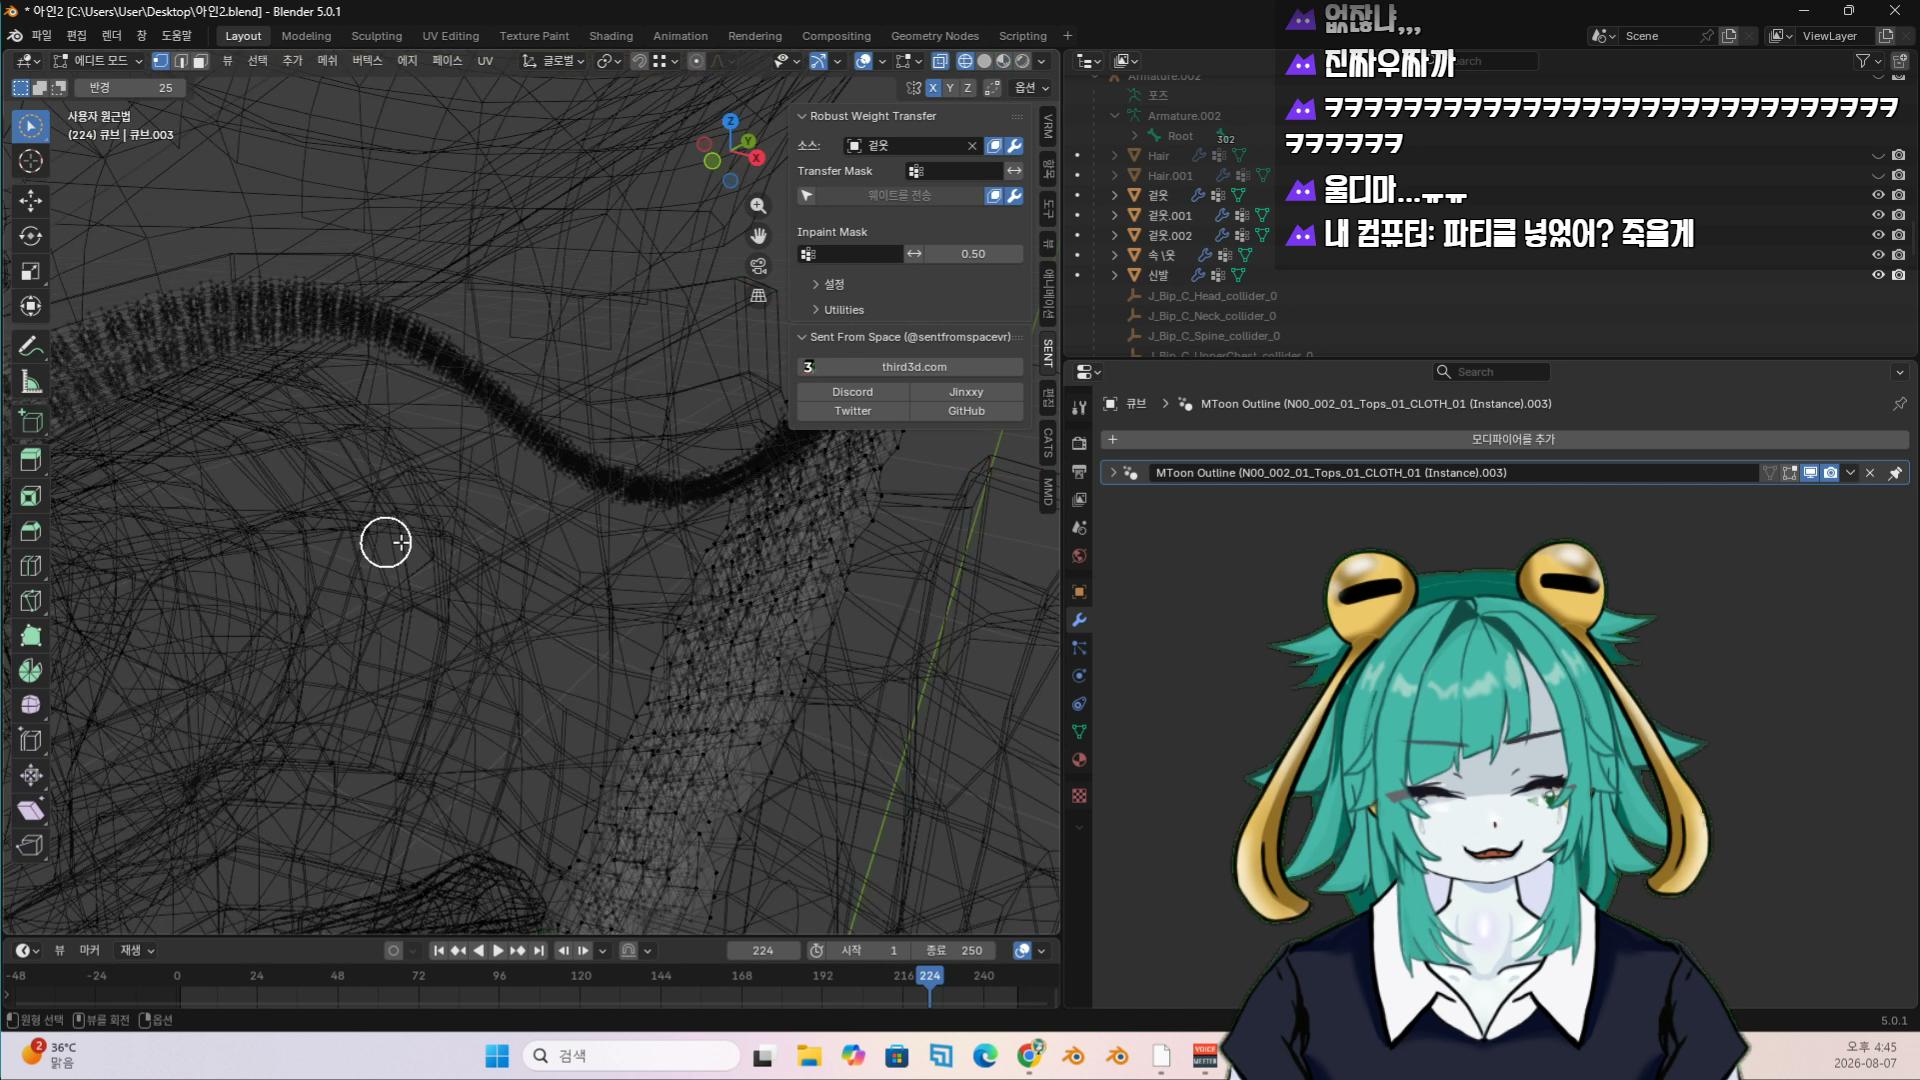Disable rendering for 속옷 via camera icon
This screenshot has width=1920, height=1080.
(1898, 255)
